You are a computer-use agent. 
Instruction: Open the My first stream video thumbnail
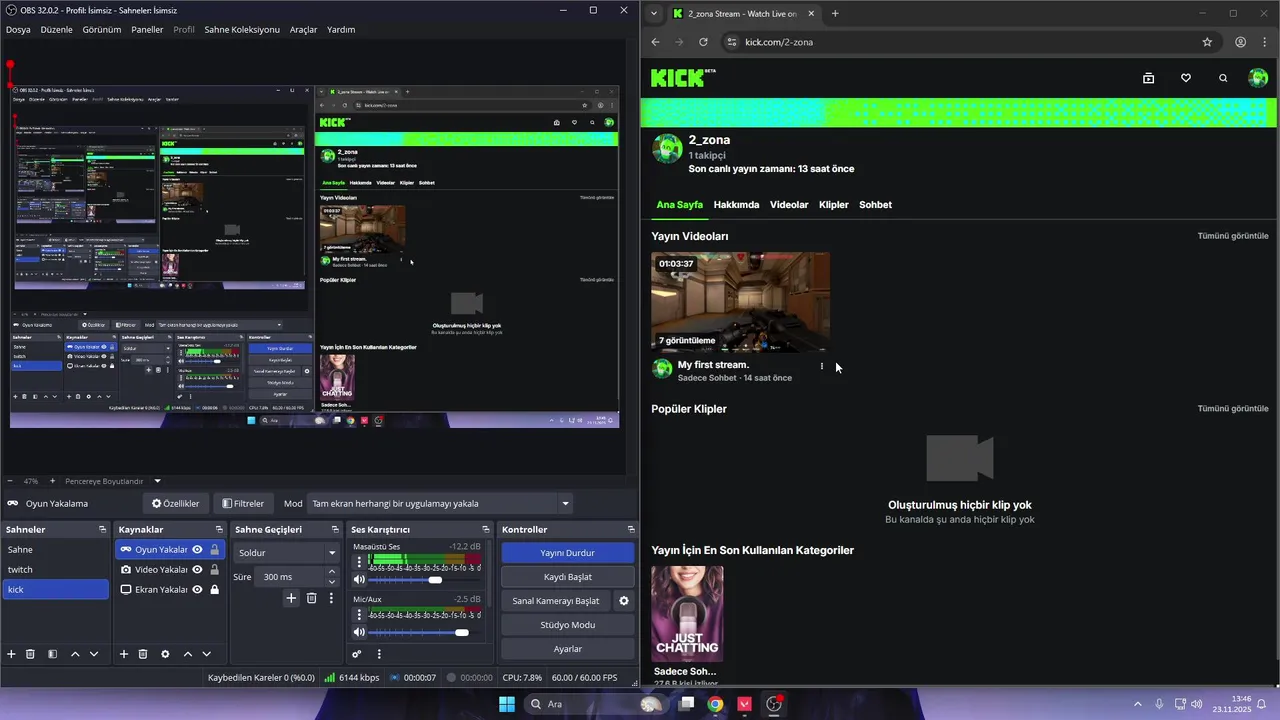[740, 302]
